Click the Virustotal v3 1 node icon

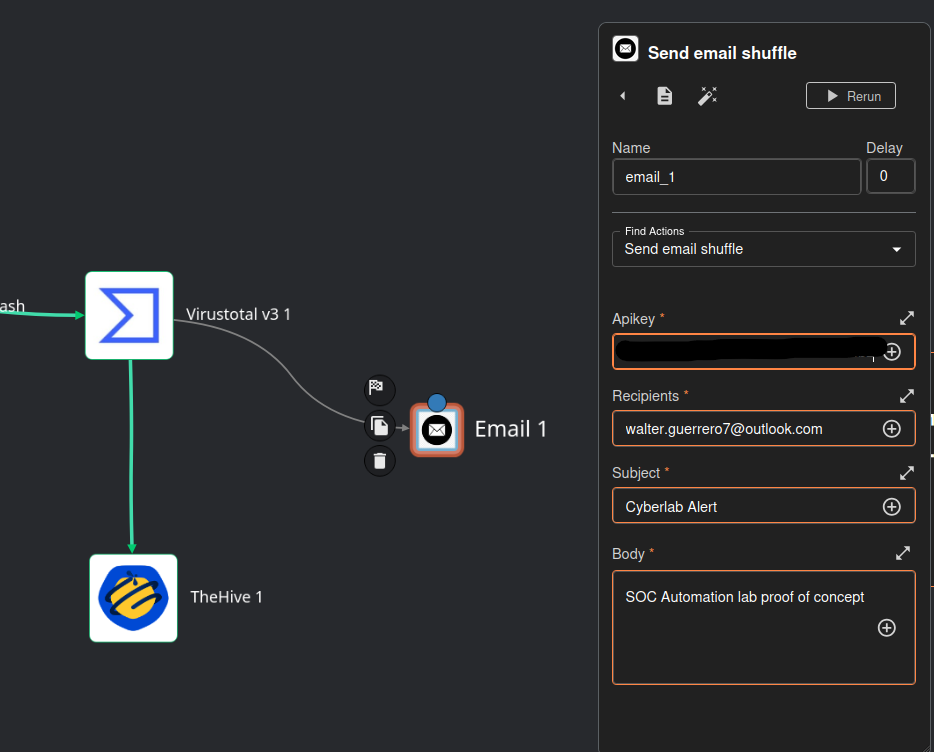coord(129,315)
